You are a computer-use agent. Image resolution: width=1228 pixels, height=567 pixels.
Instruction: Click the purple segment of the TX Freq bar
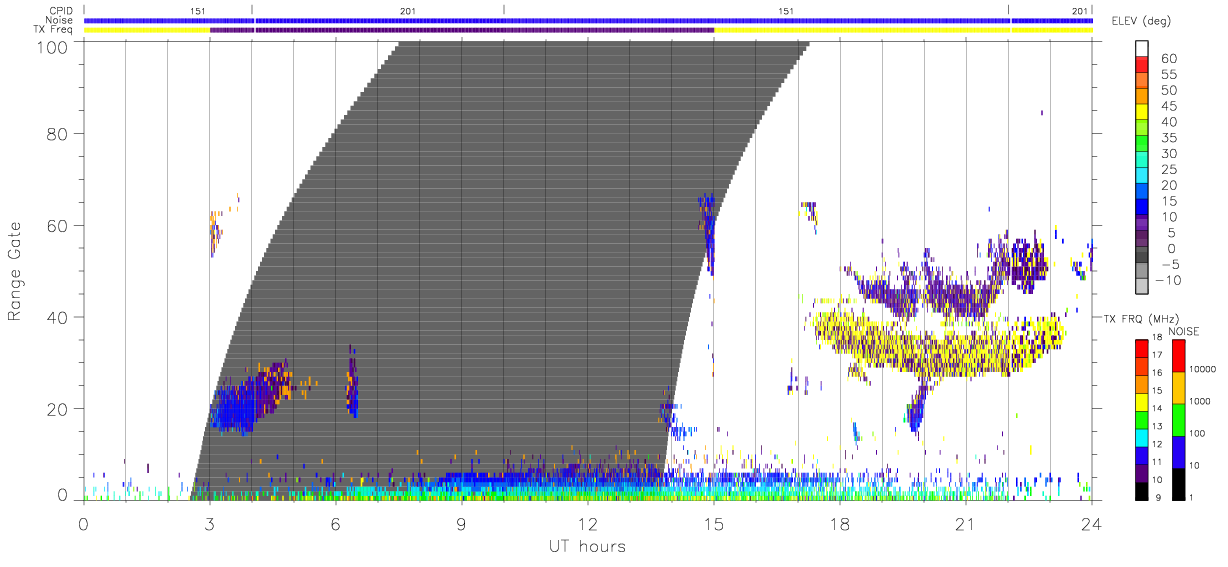[462, 30]
